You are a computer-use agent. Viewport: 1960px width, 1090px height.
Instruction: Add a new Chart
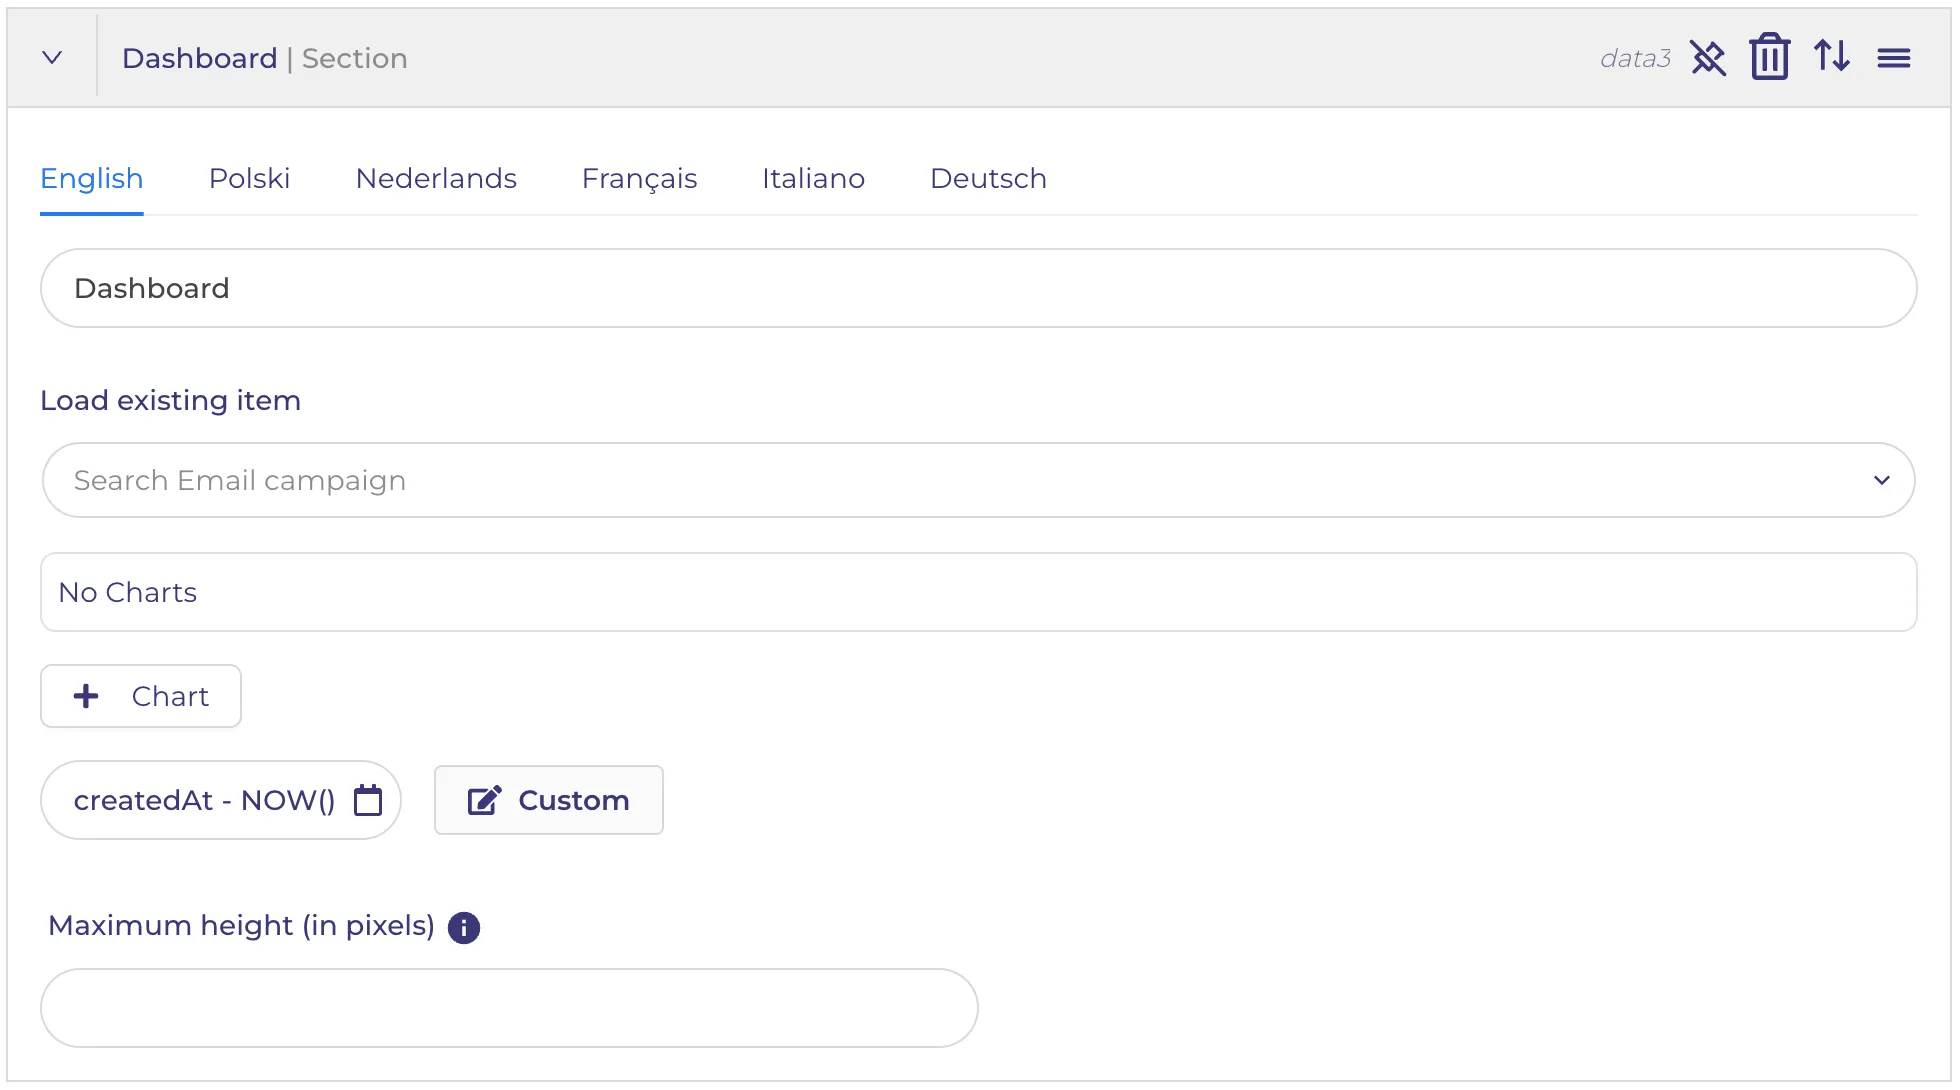[x=141, y=696]
